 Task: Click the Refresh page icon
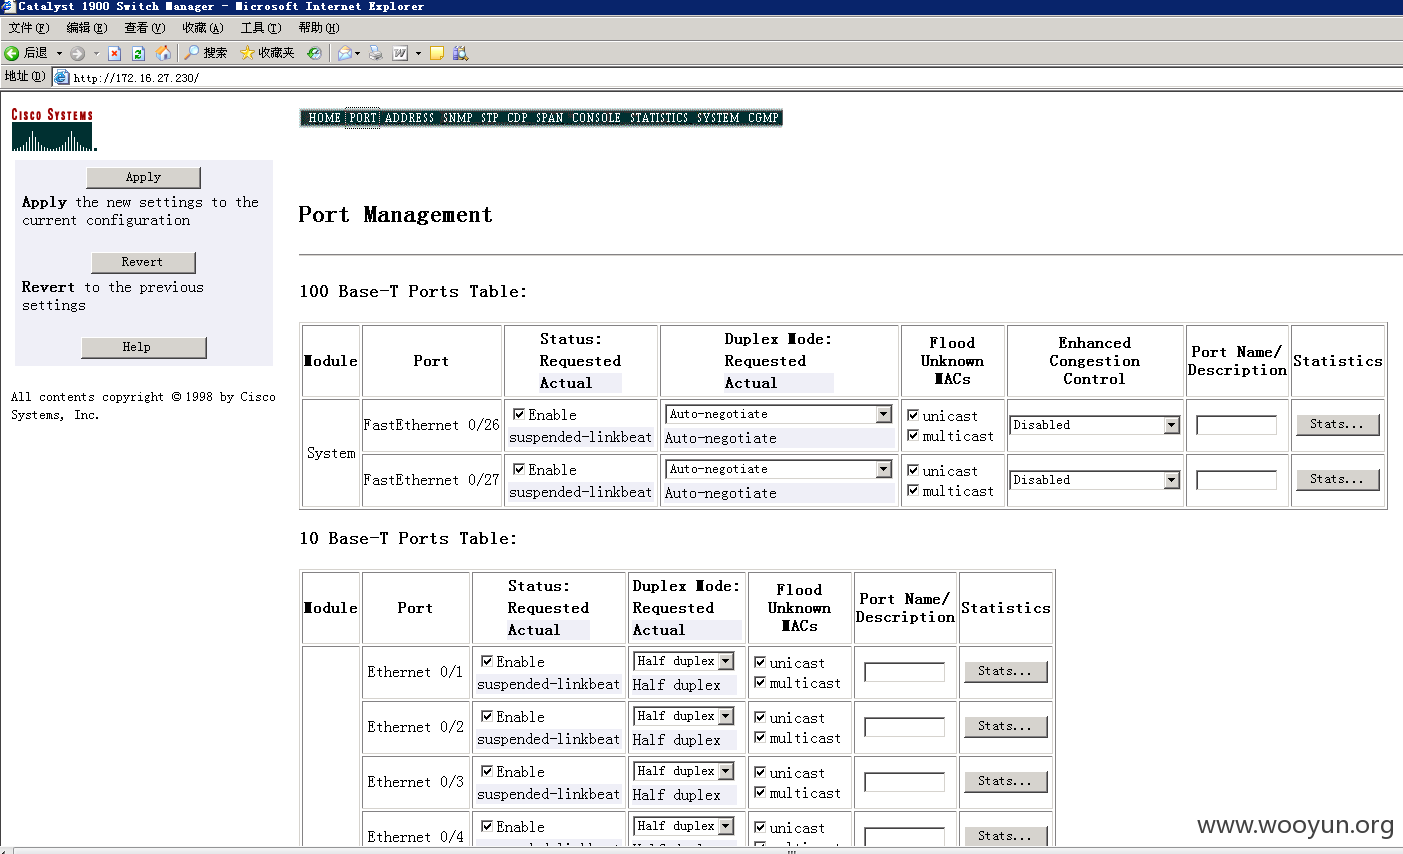click(139, 53)
